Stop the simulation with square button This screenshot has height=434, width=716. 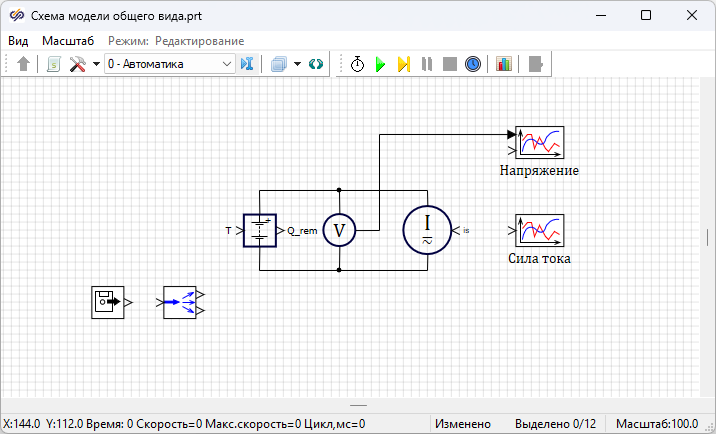(x=450, y=64)
